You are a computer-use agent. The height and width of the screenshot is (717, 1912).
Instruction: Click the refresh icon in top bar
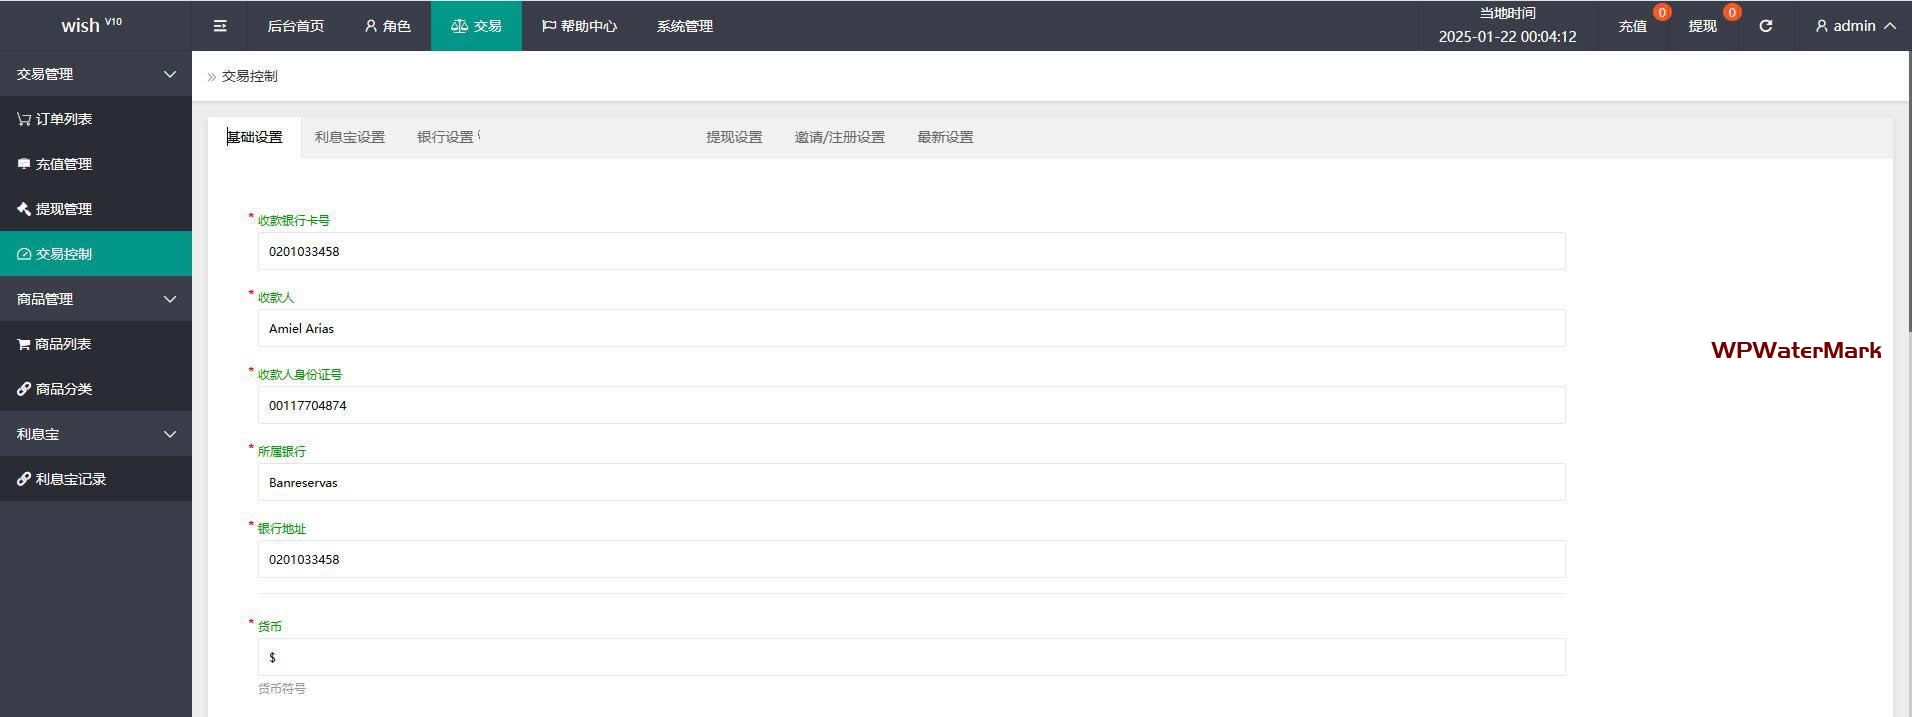click(1765, 26)
